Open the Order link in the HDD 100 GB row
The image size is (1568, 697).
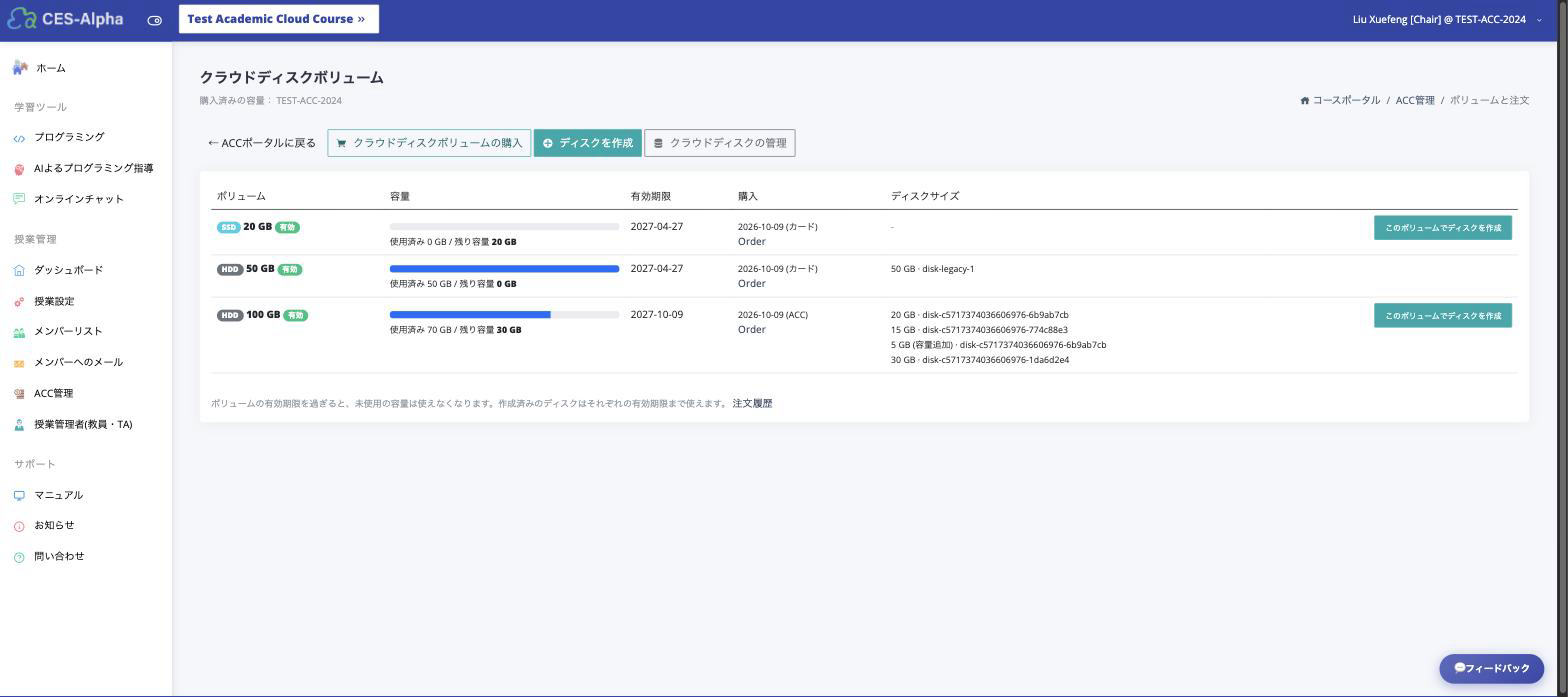[752, 329]
